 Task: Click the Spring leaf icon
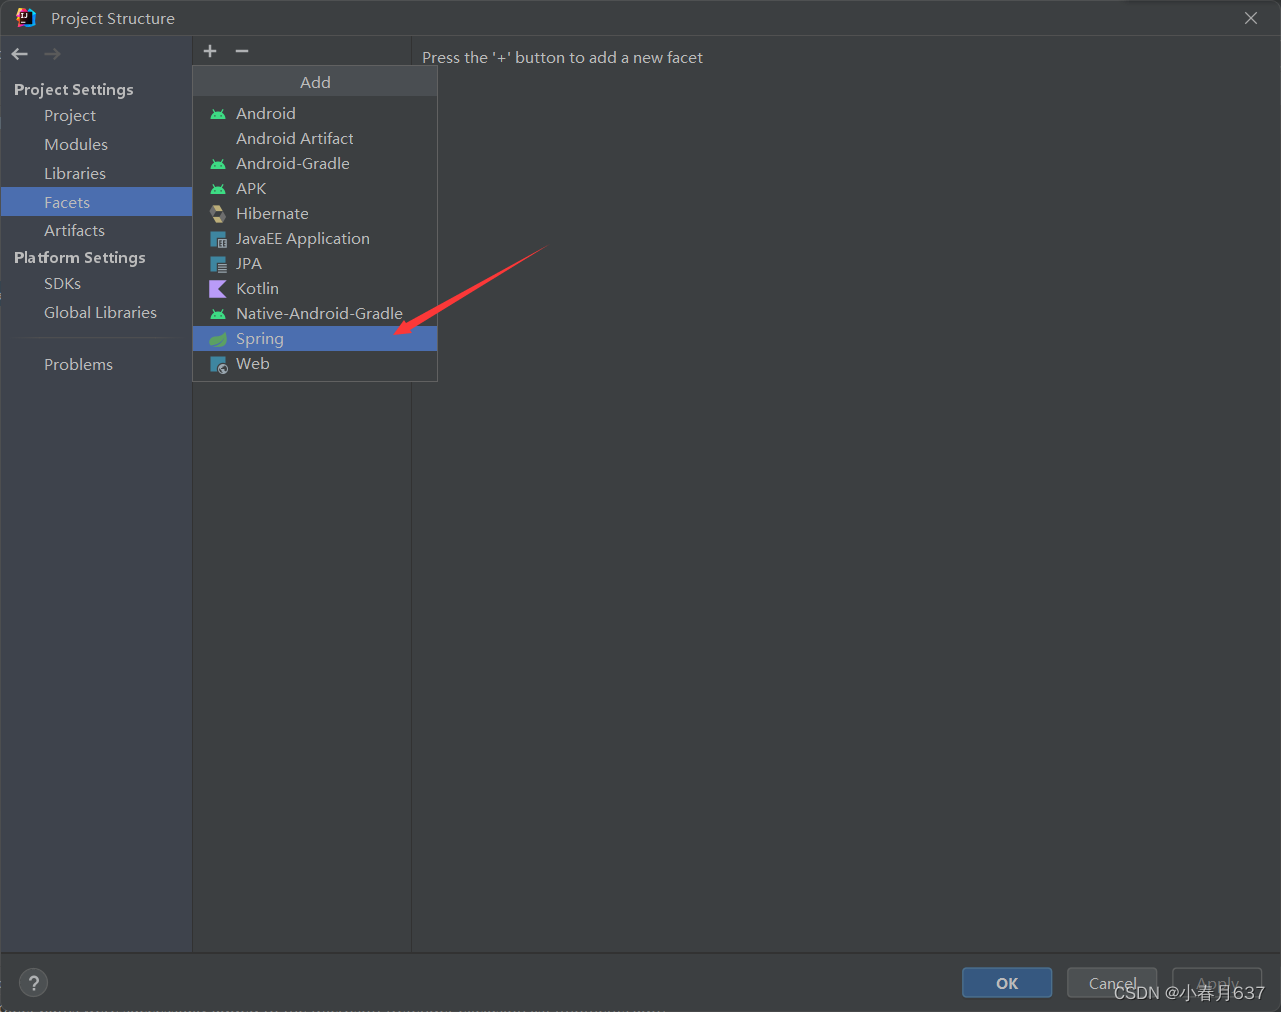(x=218, y=339)
